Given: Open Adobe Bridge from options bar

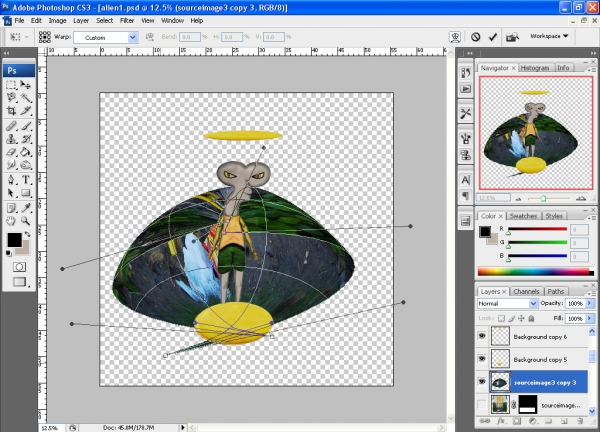Looking at the screenshot, I should coord(512,37).
